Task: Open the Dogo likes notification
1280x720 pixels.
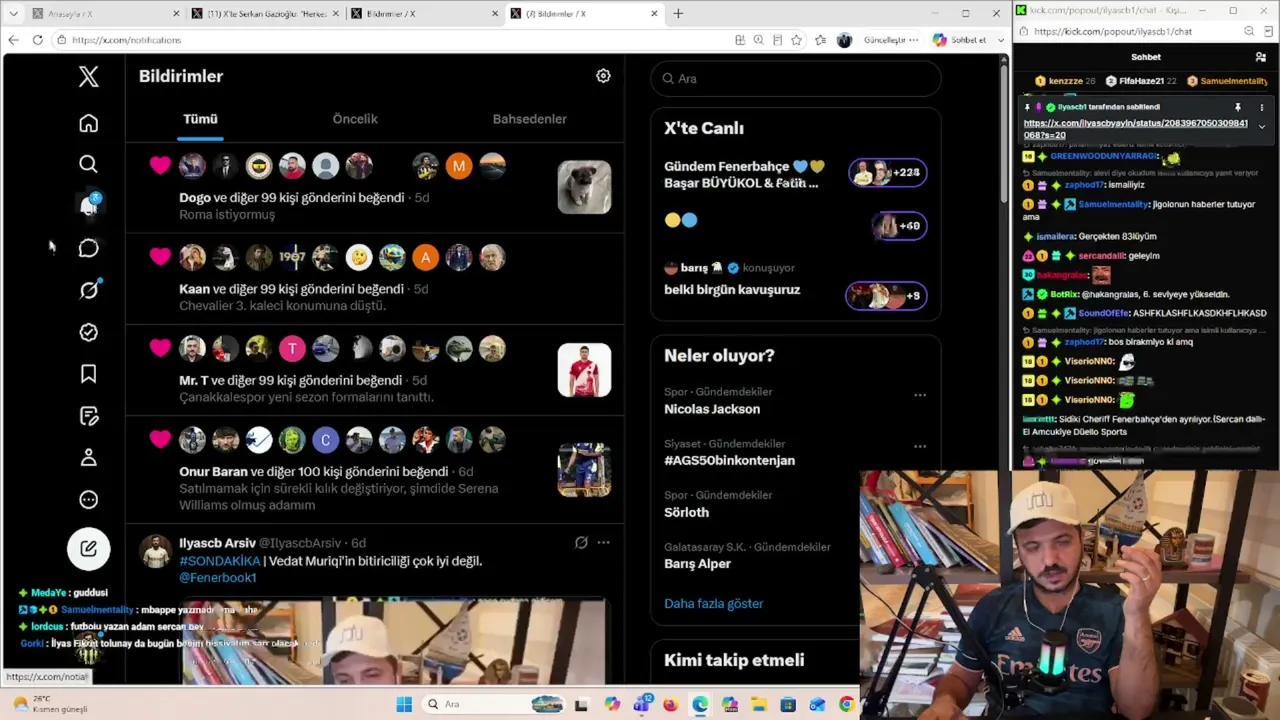Action: [x=375, y=187]
